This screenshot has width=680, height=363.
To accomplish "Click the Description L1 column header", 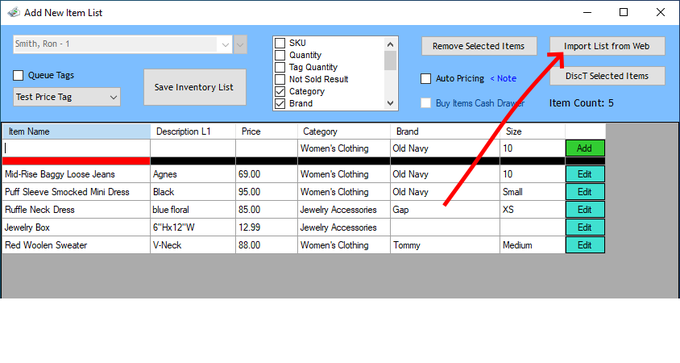I will (x=193, y=131).
